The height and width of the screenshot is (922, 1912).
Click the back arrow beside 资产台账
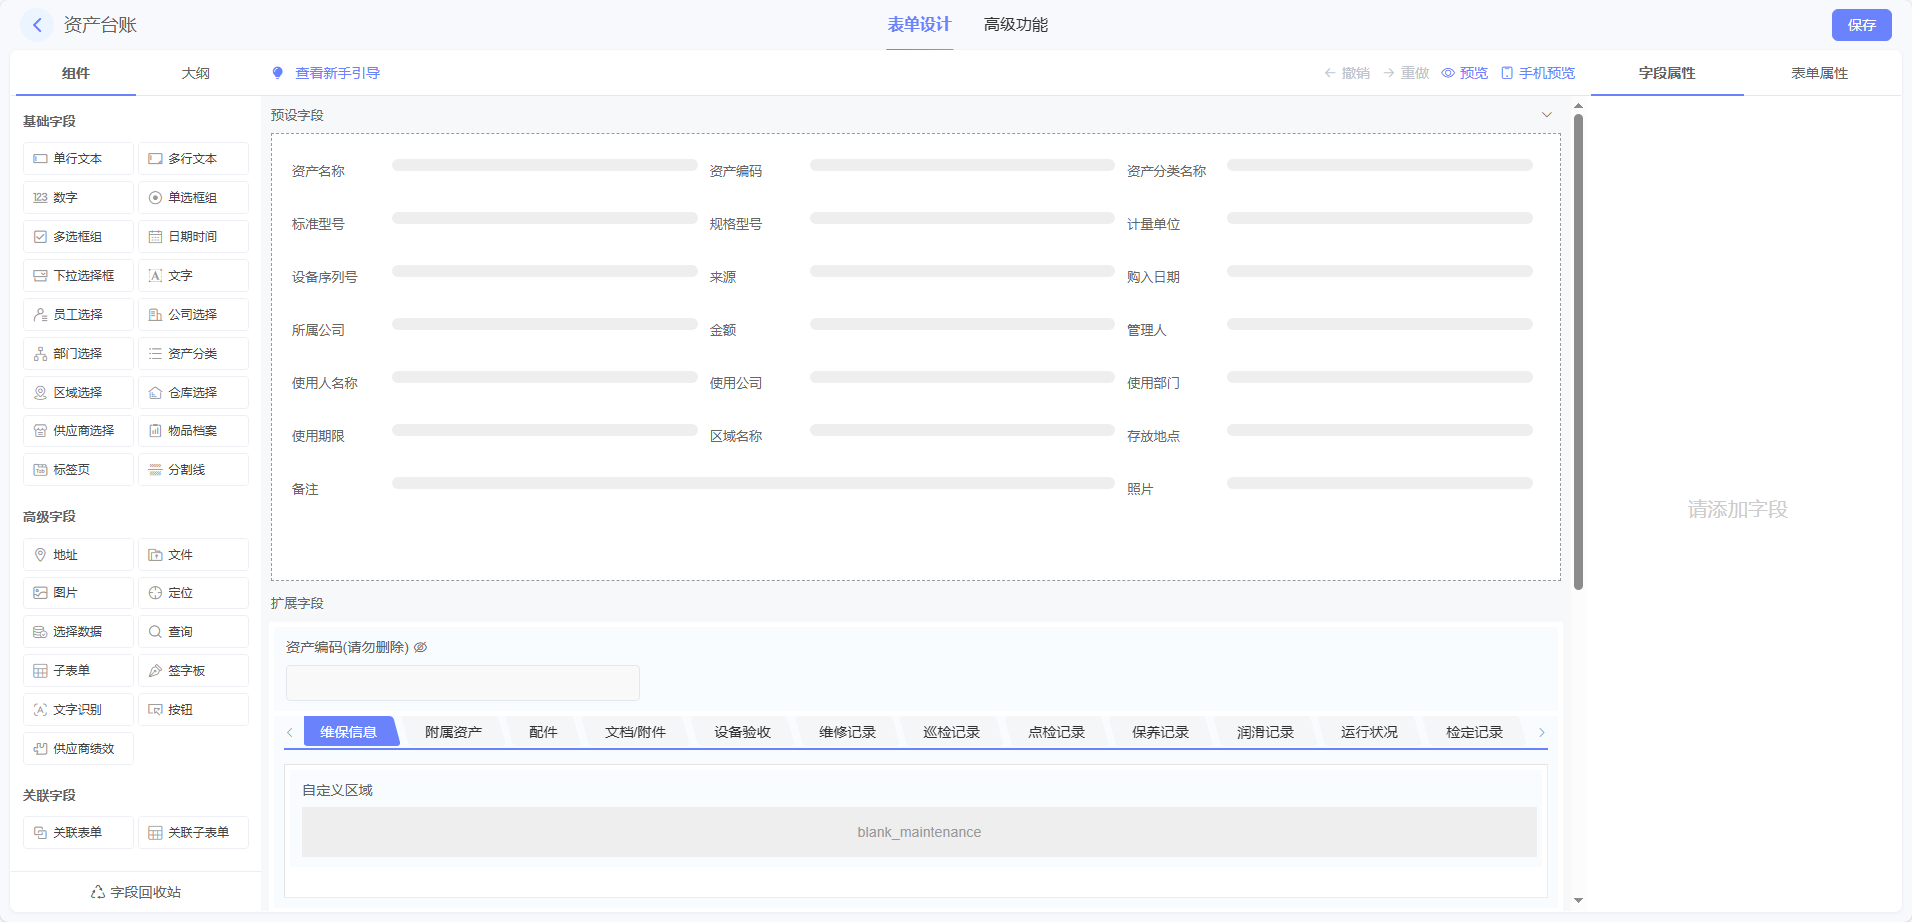tap(37, 25)
